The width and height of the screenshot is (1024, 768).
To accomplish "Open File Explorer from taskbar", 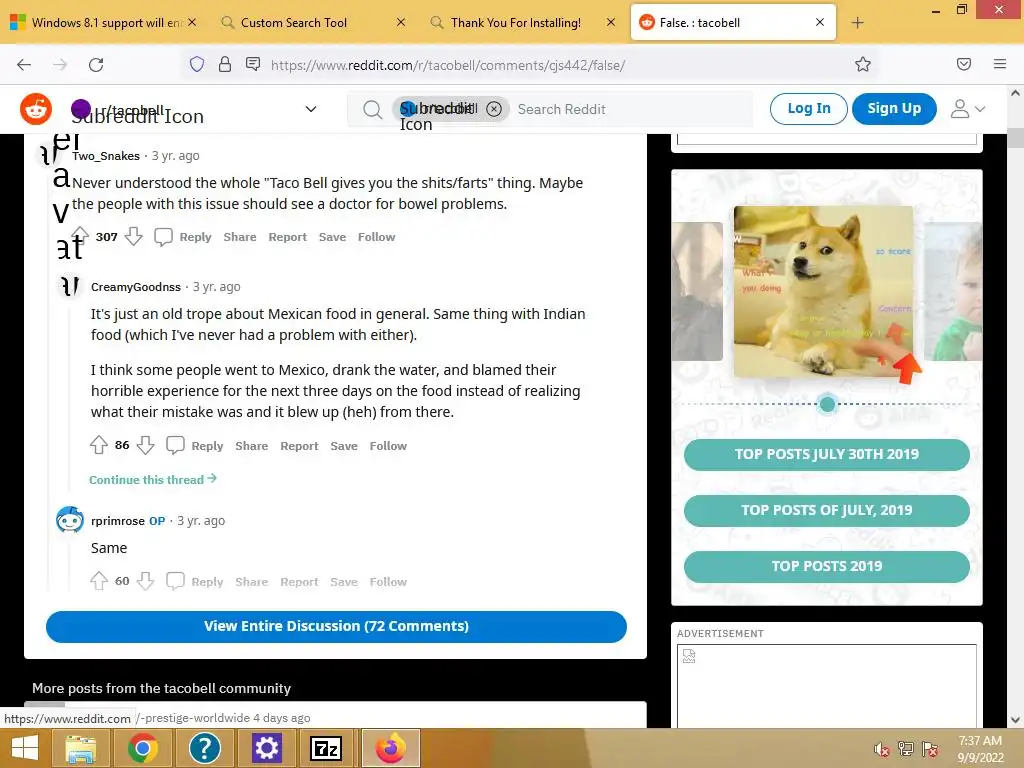I will pos(80,748).
